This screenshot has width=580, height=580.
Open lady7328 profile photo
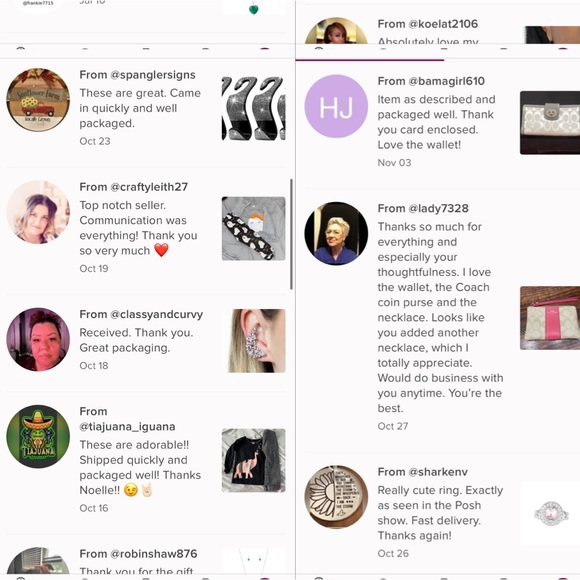[x=336, y=233]
